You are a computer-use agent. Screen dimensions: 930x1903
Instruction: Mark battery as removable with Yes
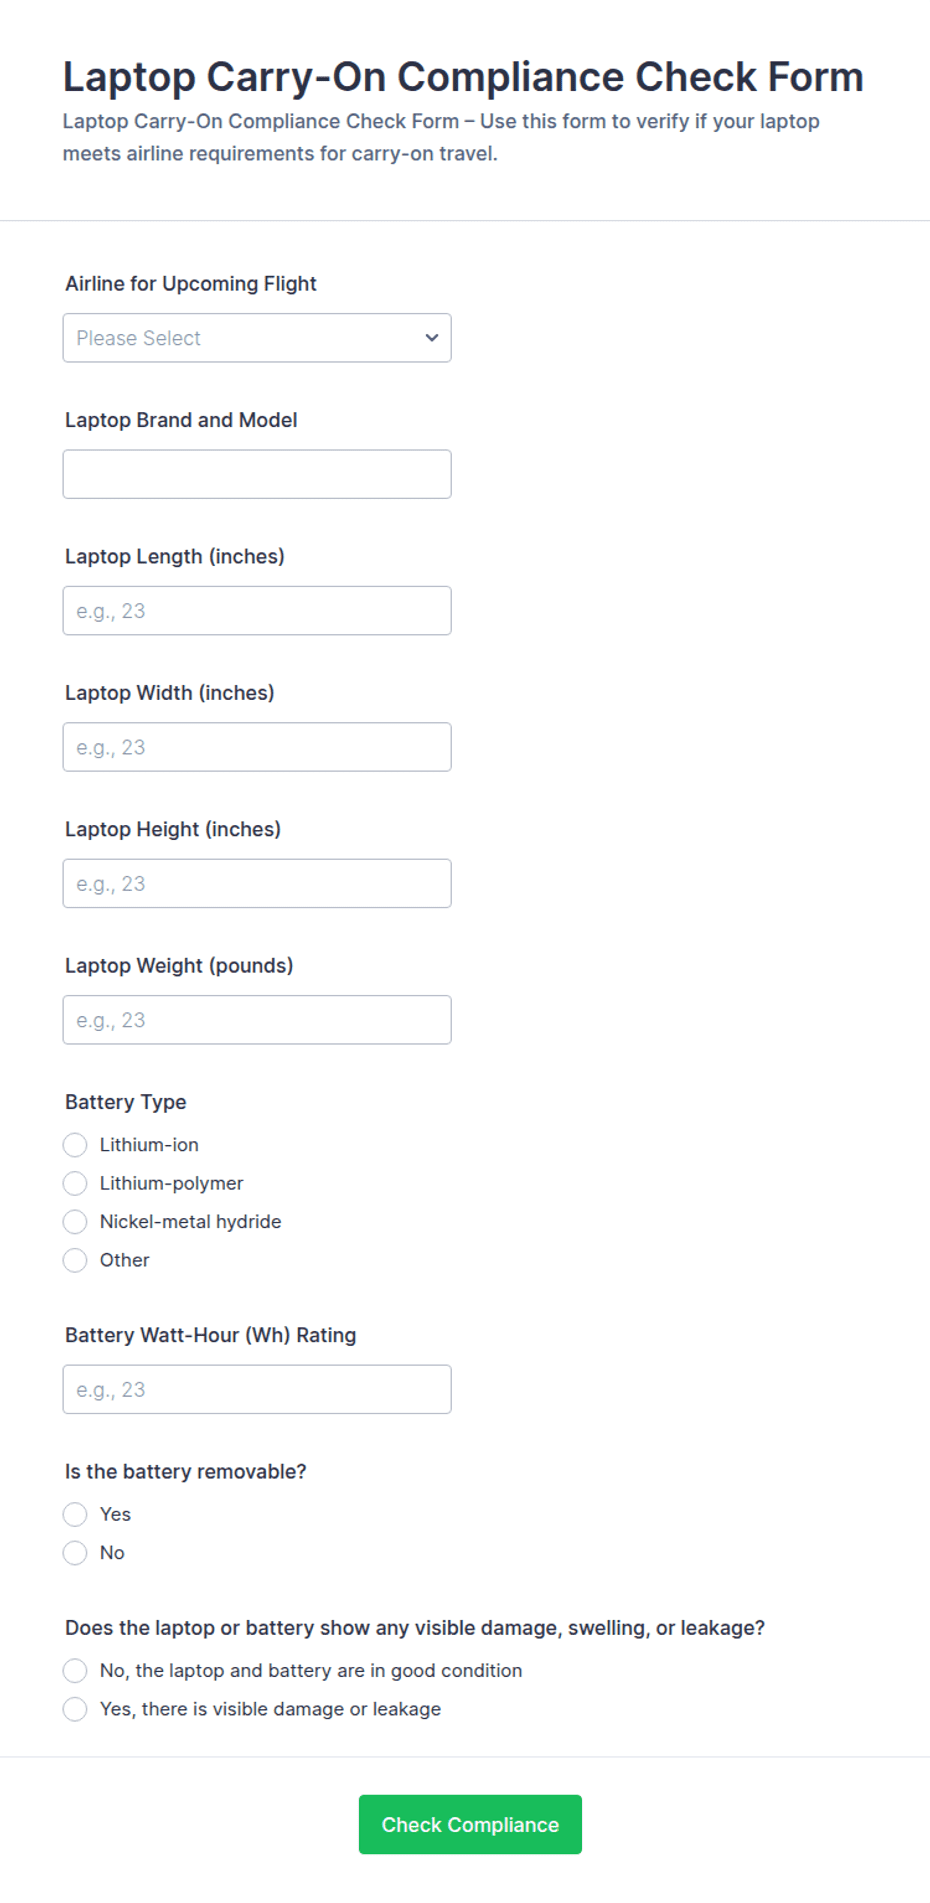tap(75, 1515)
